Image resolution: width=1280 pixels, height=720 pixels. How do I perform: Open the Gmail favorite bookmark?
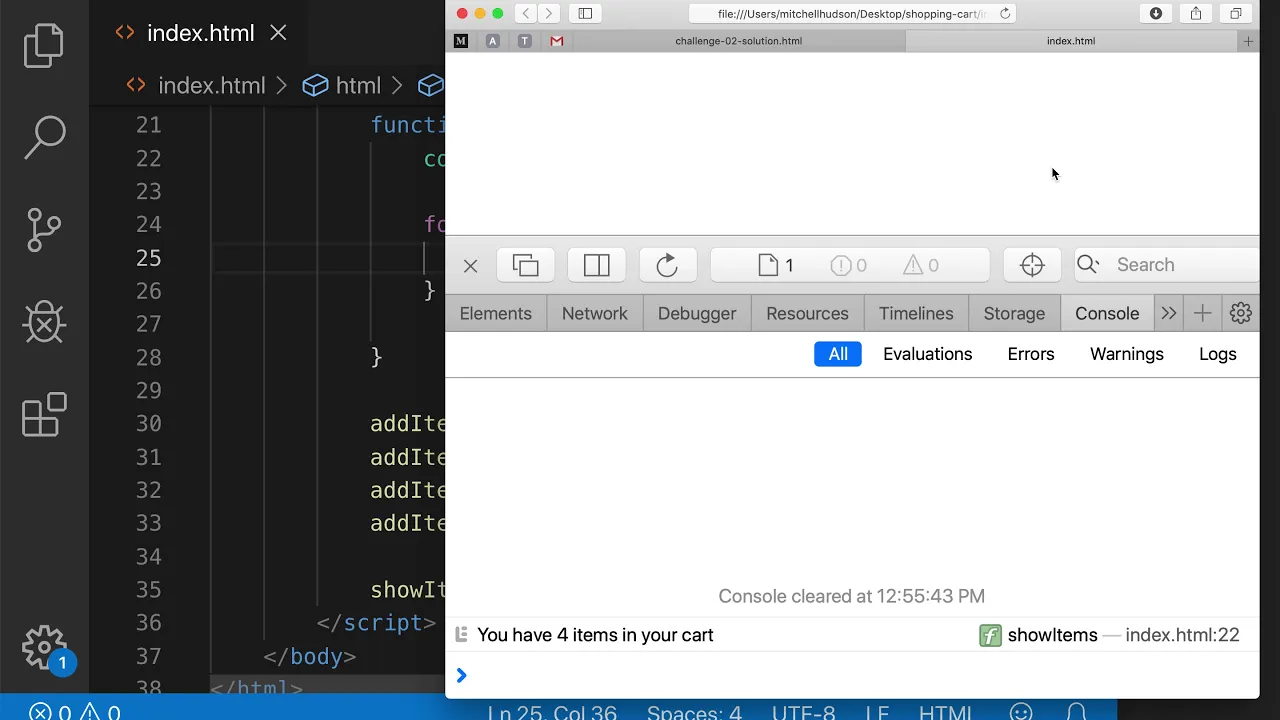(x=557, y=41)
